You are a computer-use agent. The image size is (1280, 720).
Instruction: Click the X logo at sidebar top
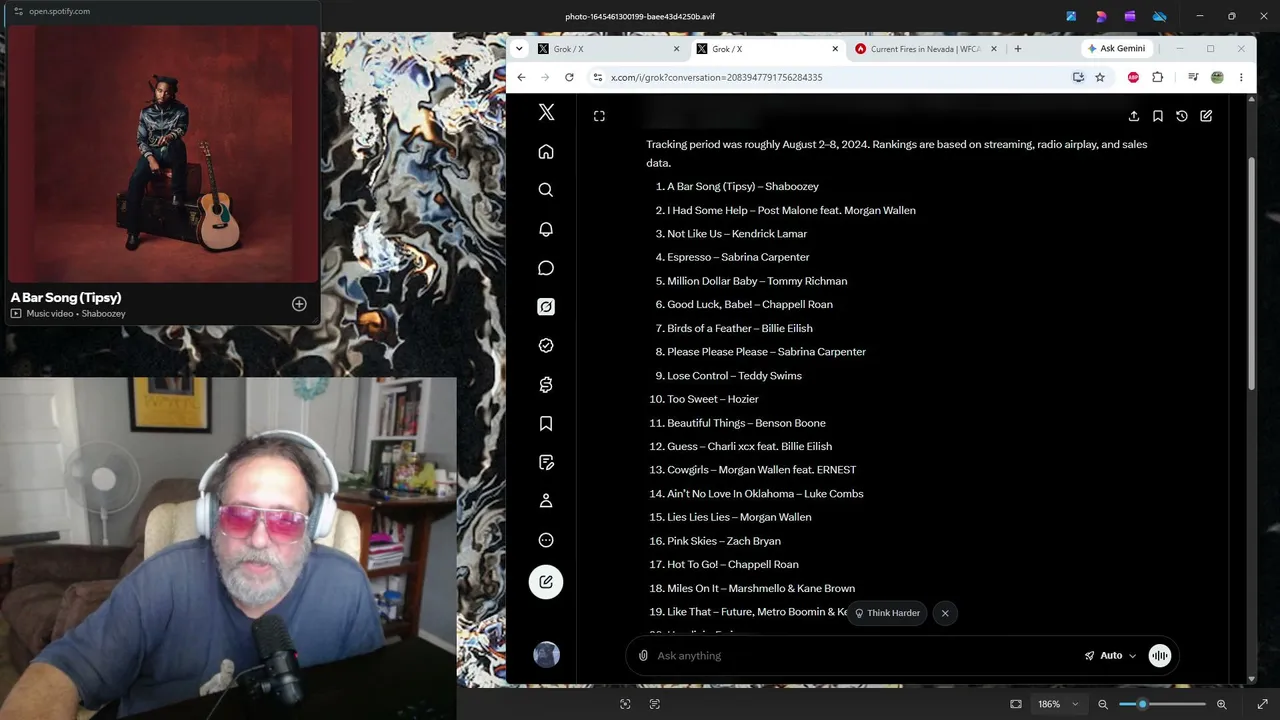(546, 113)
